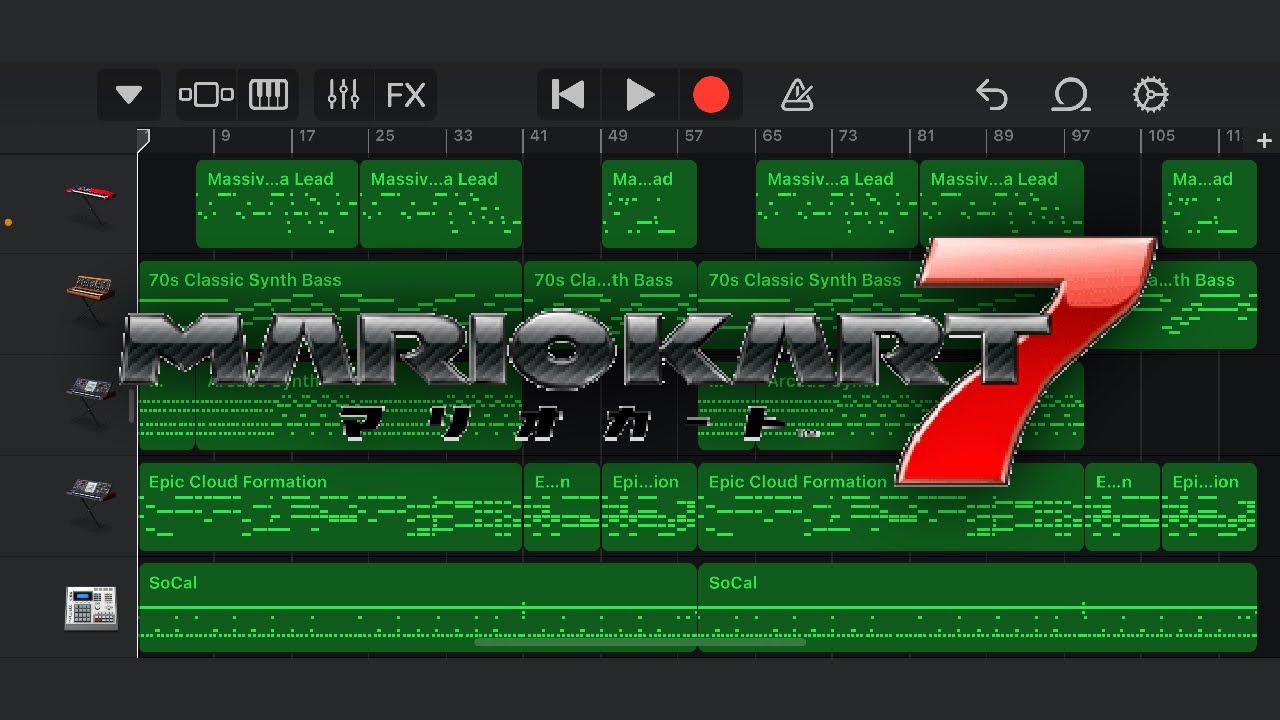The width and height of the screenshot is (1280, 720).
Task: Start playback with Play button
Action: tap(640, 95)
